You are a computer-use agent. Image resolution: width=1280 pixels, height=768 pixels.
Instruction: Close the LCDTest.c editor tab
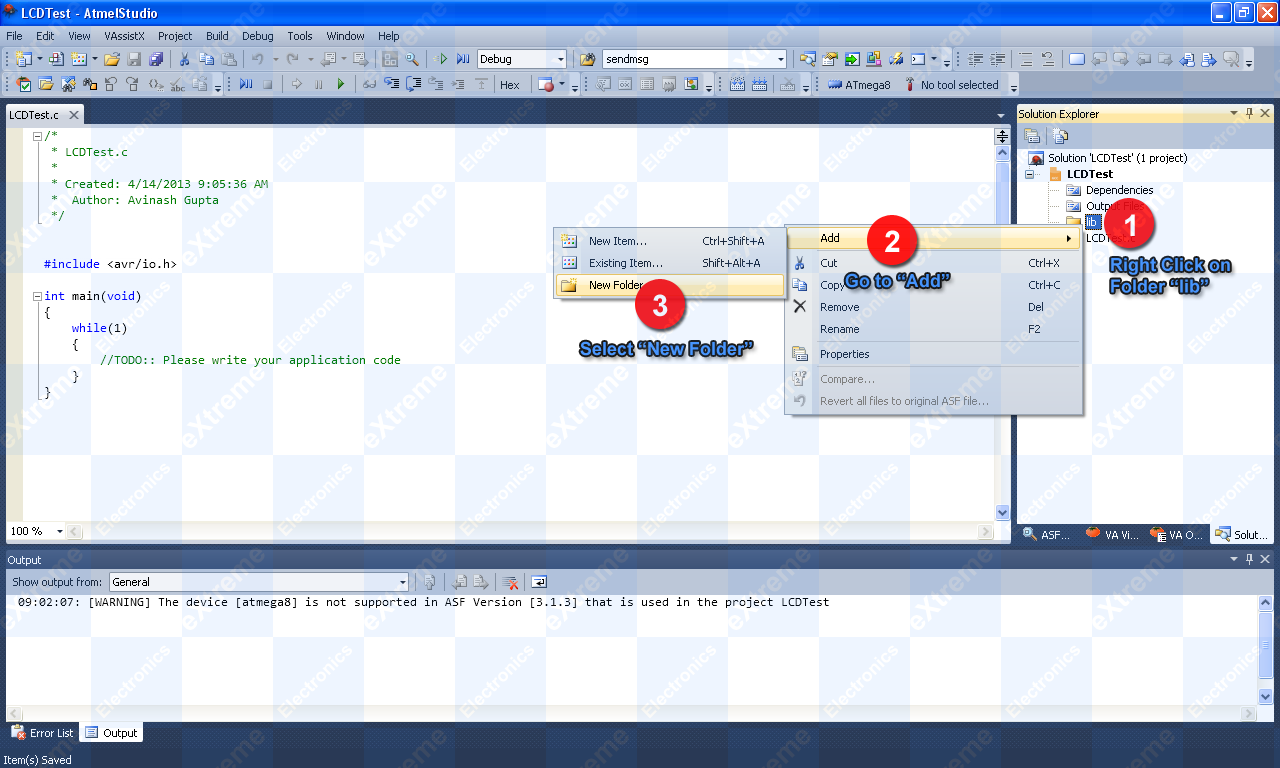(74, 115)
